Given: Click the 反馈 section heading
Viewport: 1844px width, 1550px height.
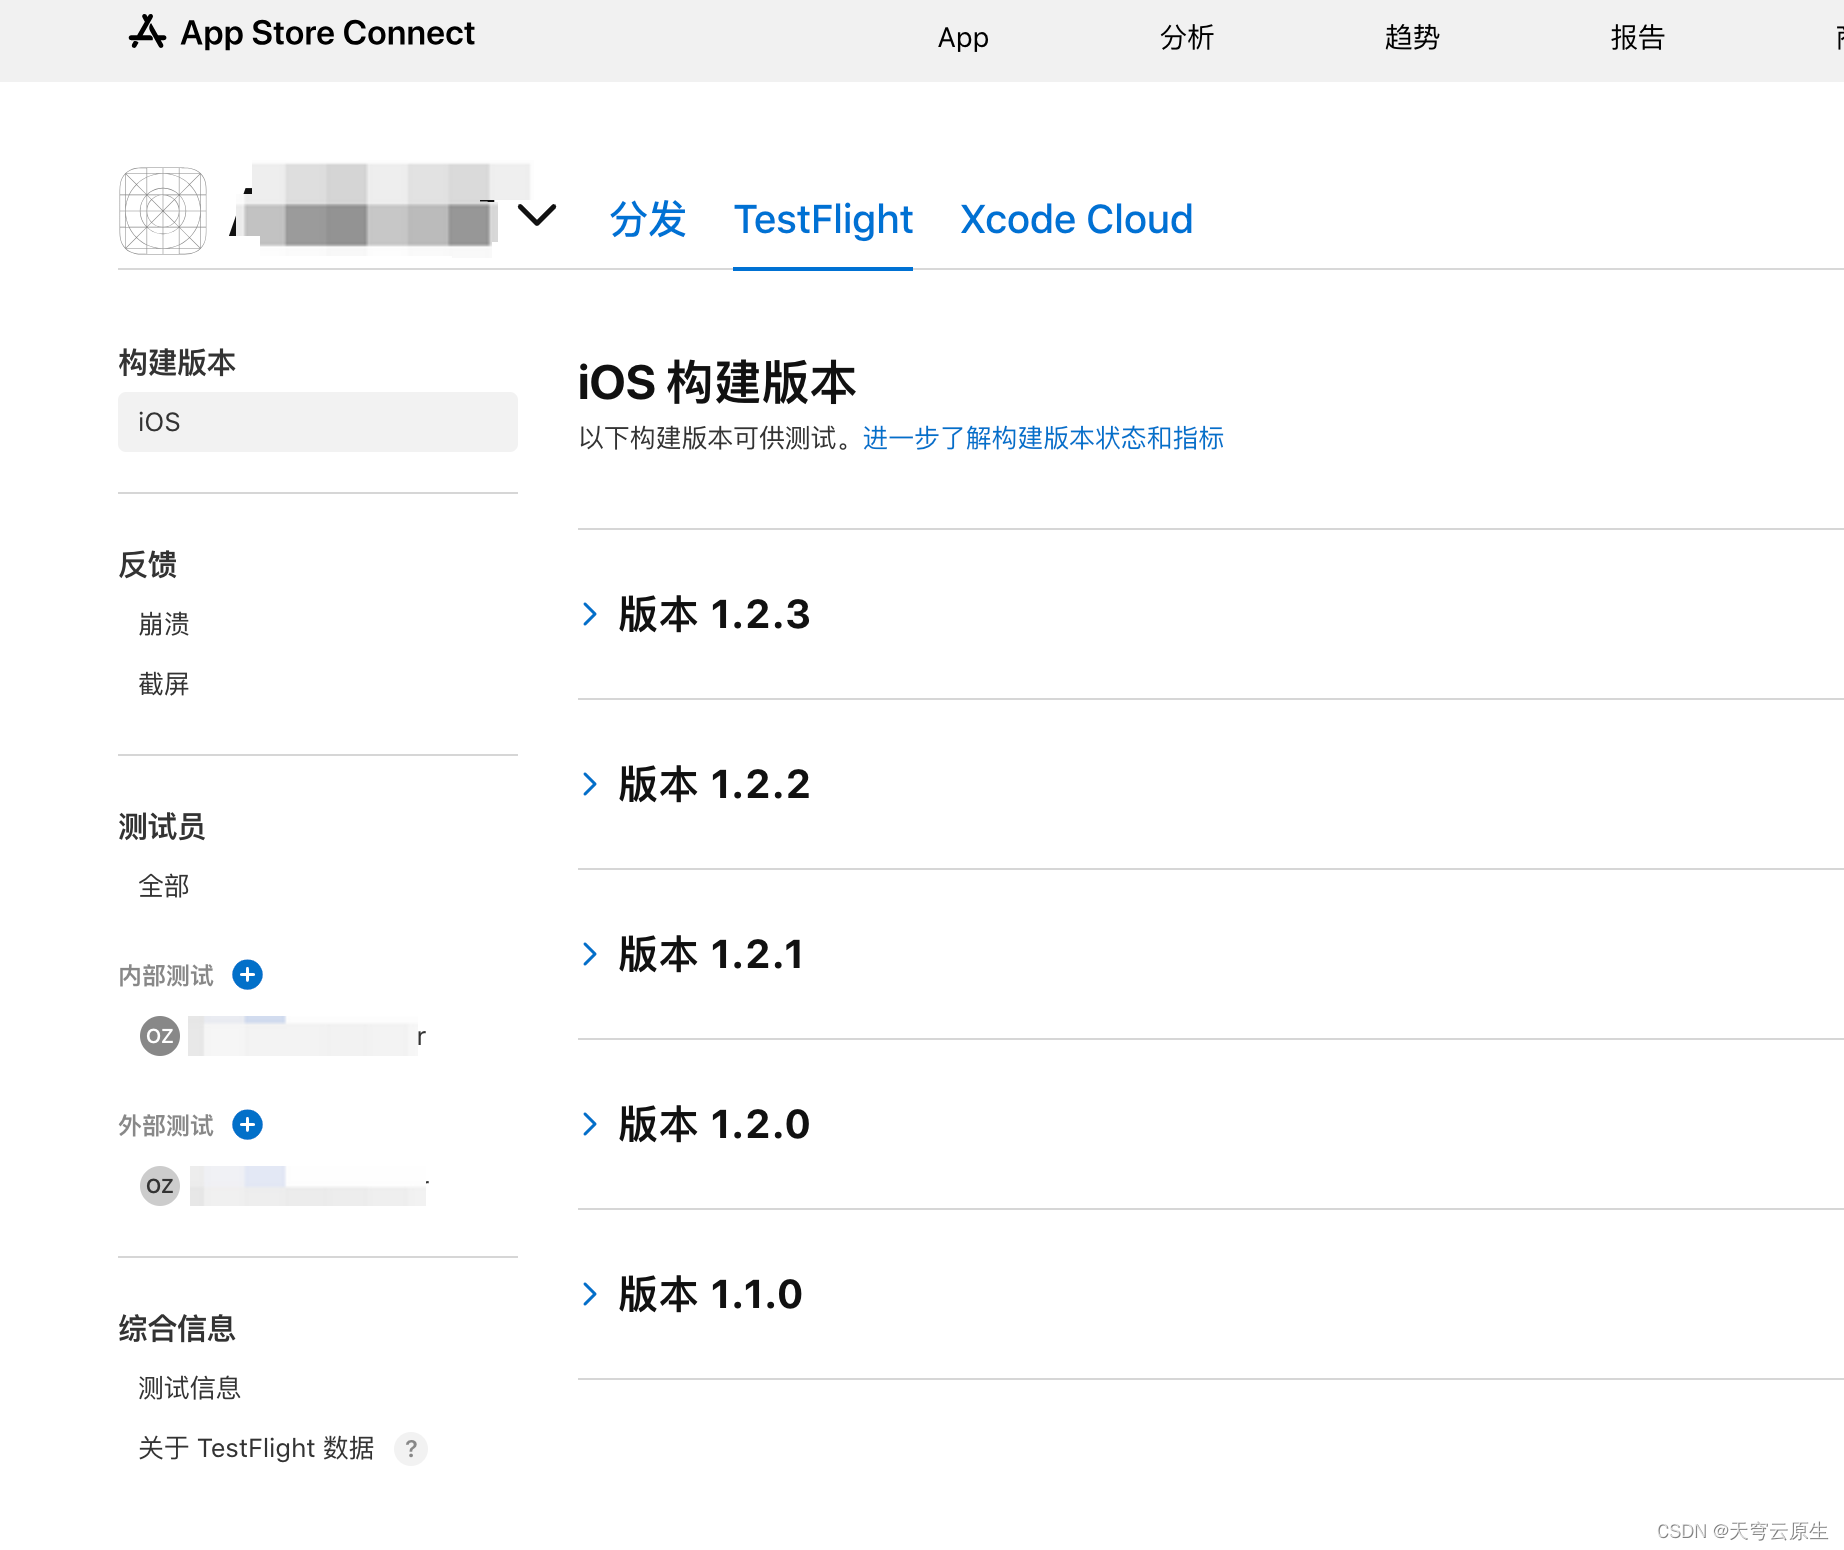Looking at the screenshot, I should point(147,565).
